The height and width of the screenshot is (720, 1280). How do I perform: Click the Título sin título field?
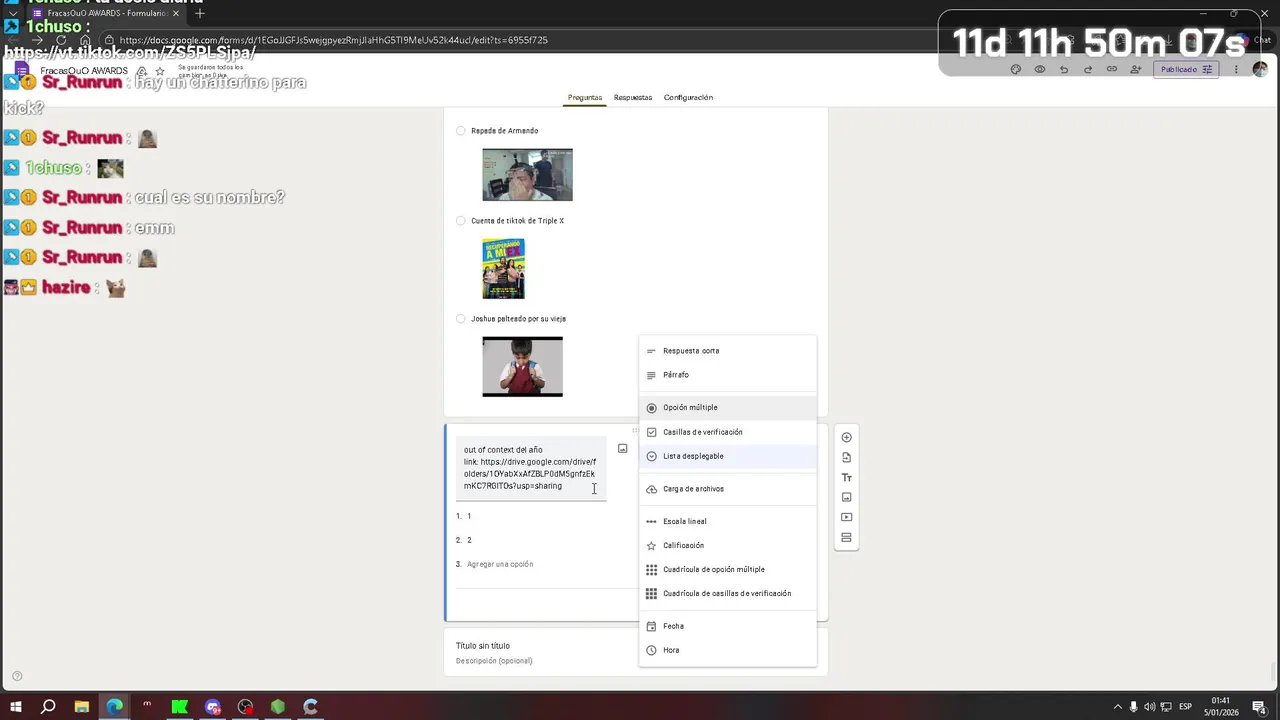(x=483, y=646)
